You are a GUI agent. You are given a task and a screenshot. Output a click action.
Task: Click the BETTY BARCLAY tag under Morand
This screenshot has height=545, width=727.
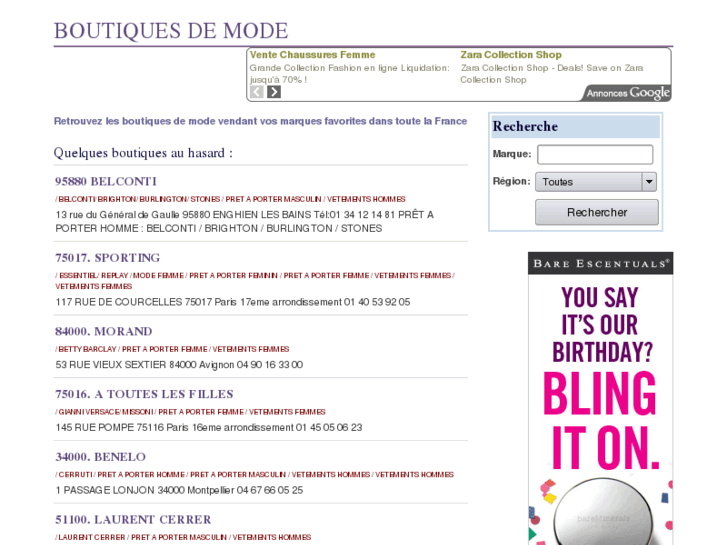87,349
